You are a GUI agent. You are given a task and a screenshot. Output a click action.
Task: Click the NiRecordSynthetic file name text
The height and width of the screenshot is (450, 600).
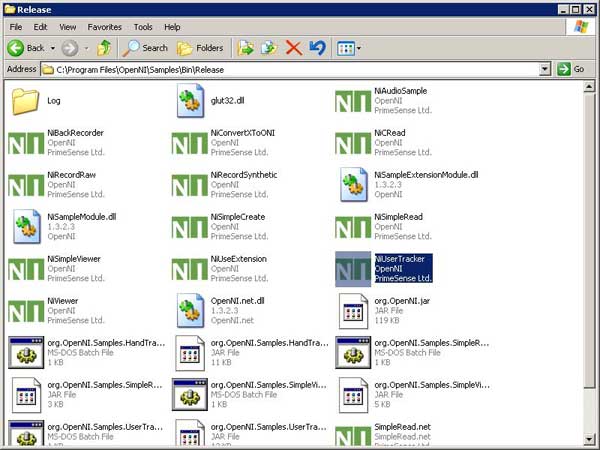tap(244, 175)
